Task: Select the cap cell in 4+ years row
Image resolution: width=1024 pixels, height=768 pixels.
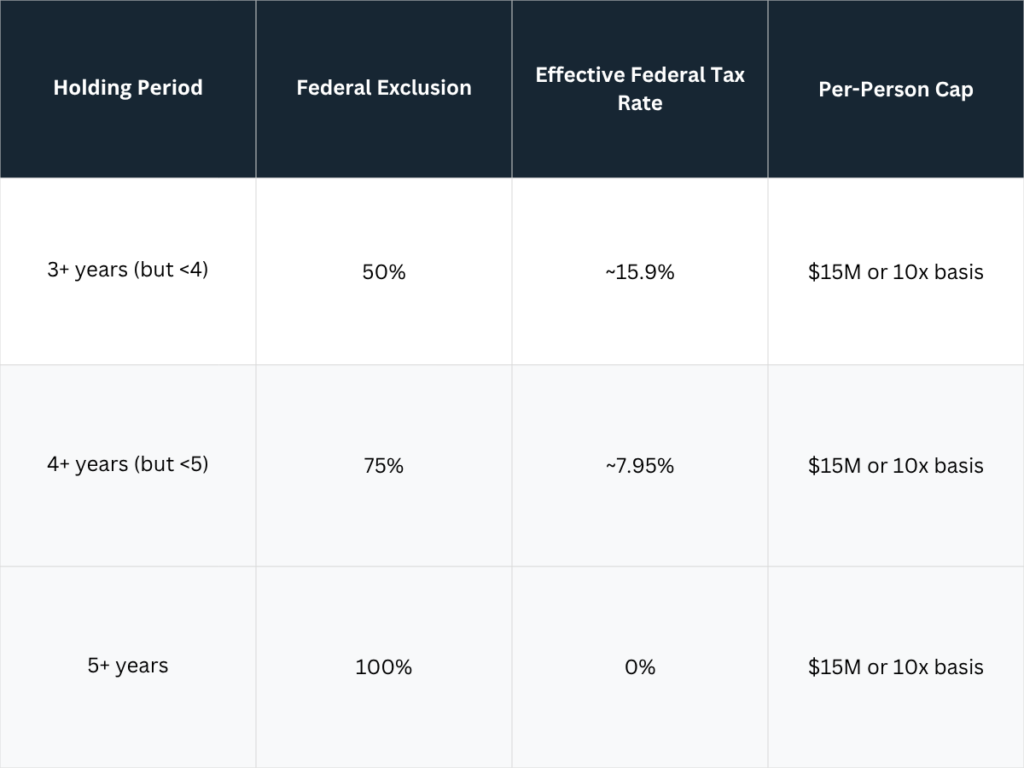Action: [x=896, y=466]
